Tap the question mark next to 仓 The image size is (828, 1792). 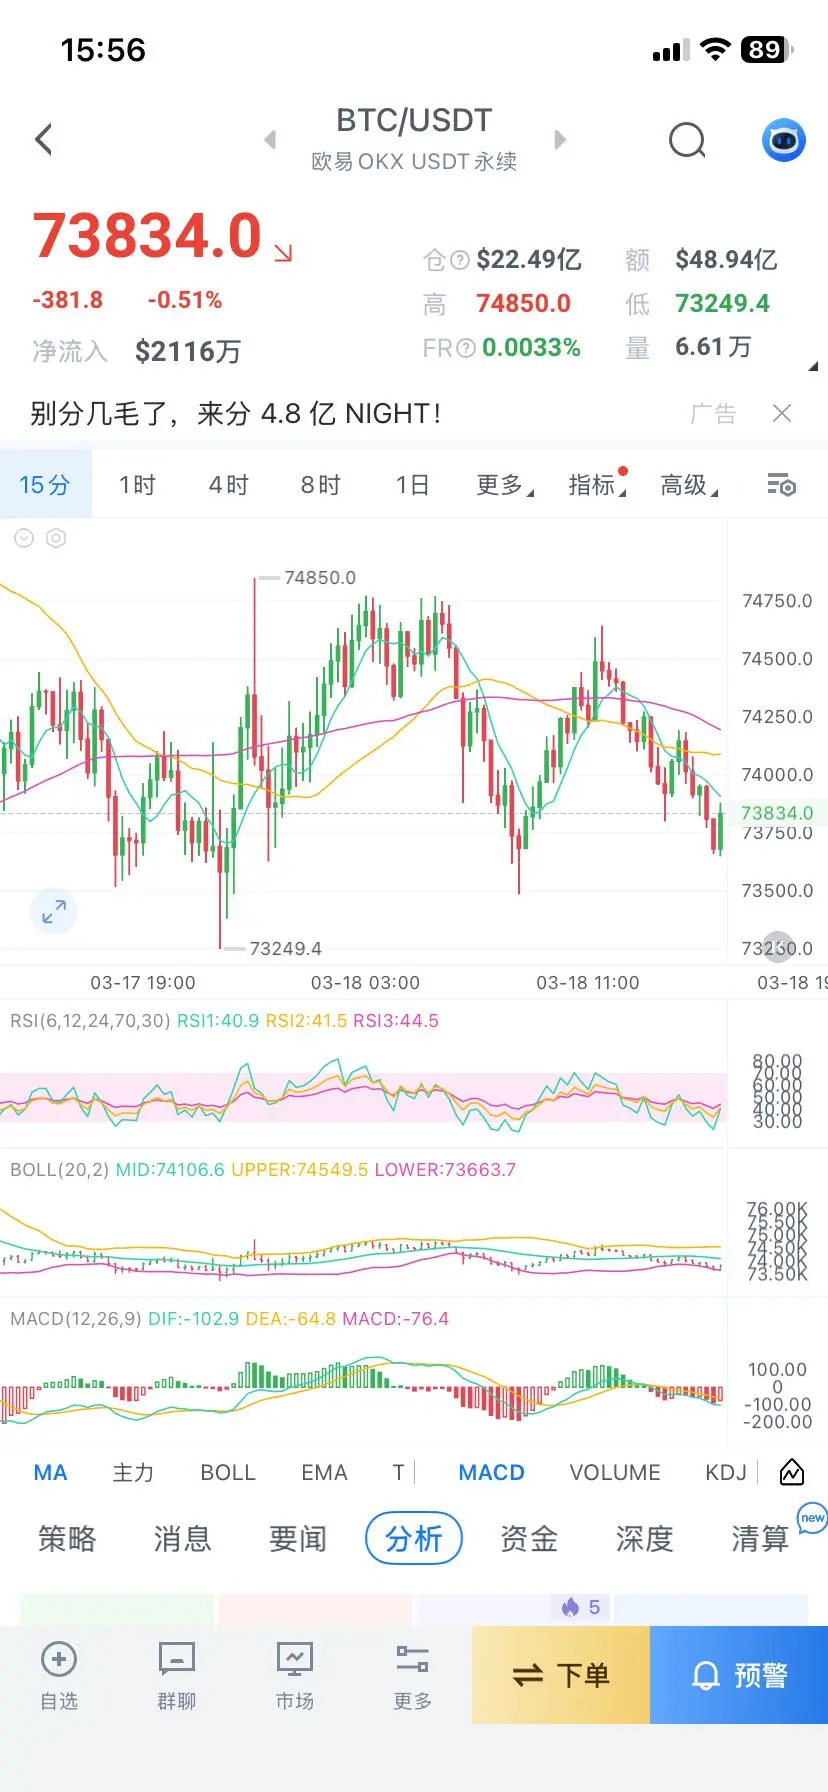click(x=460, y=261)
